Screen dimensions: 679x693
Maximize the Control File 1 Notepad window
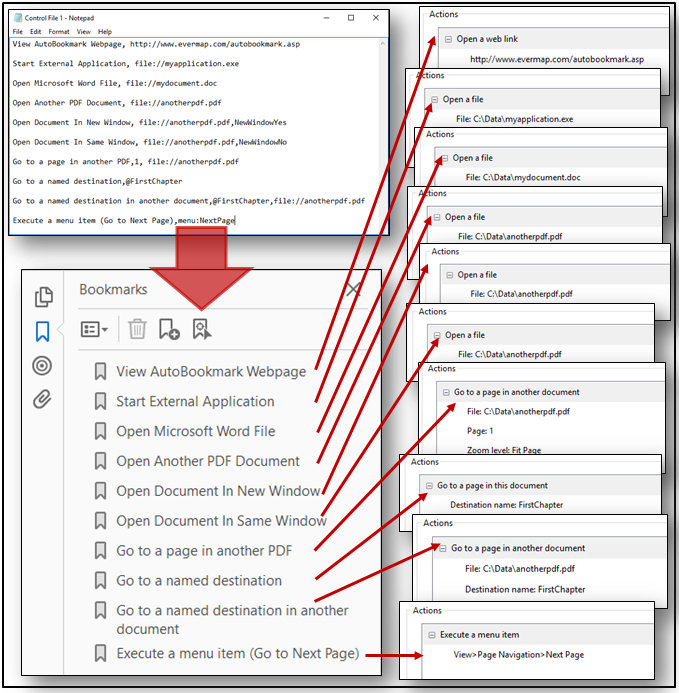[x=351, y=18]
